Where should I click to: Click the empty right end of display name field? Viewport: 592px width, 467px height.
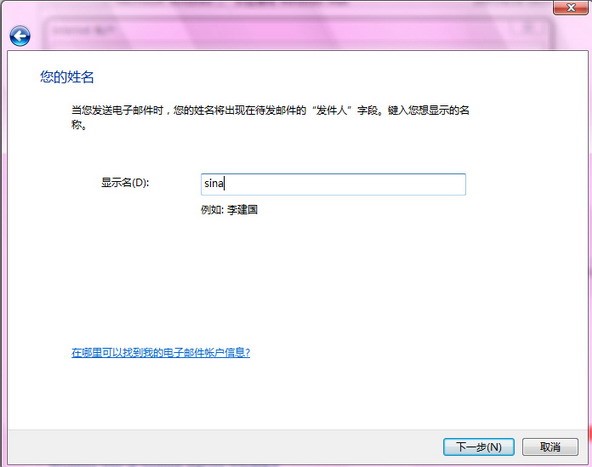coord(415,184)
